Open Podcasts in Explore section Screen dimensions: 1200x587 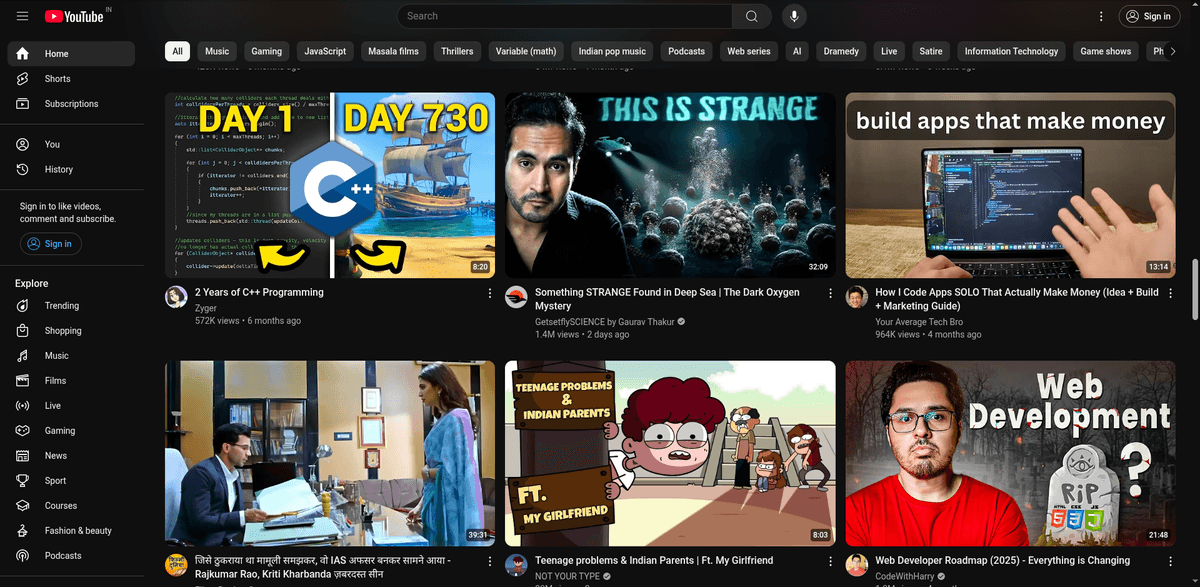click(x=63, y=556)
